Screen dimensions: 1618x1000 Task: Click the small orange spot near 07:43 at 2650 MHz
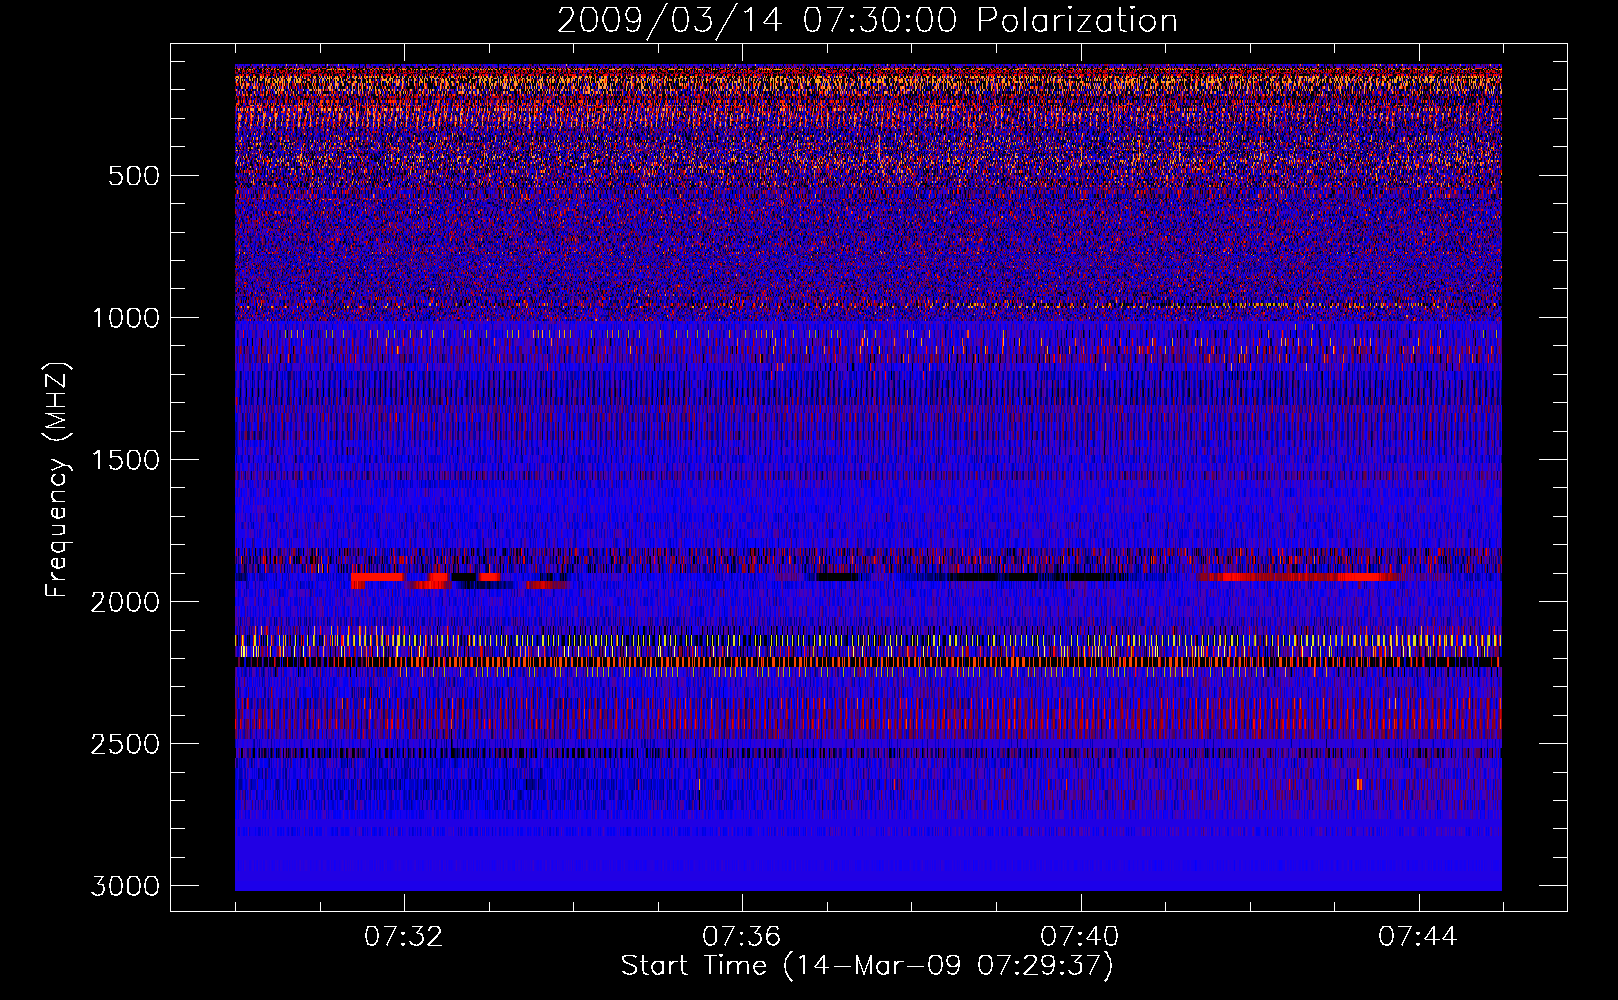[x=1359, y=784]
